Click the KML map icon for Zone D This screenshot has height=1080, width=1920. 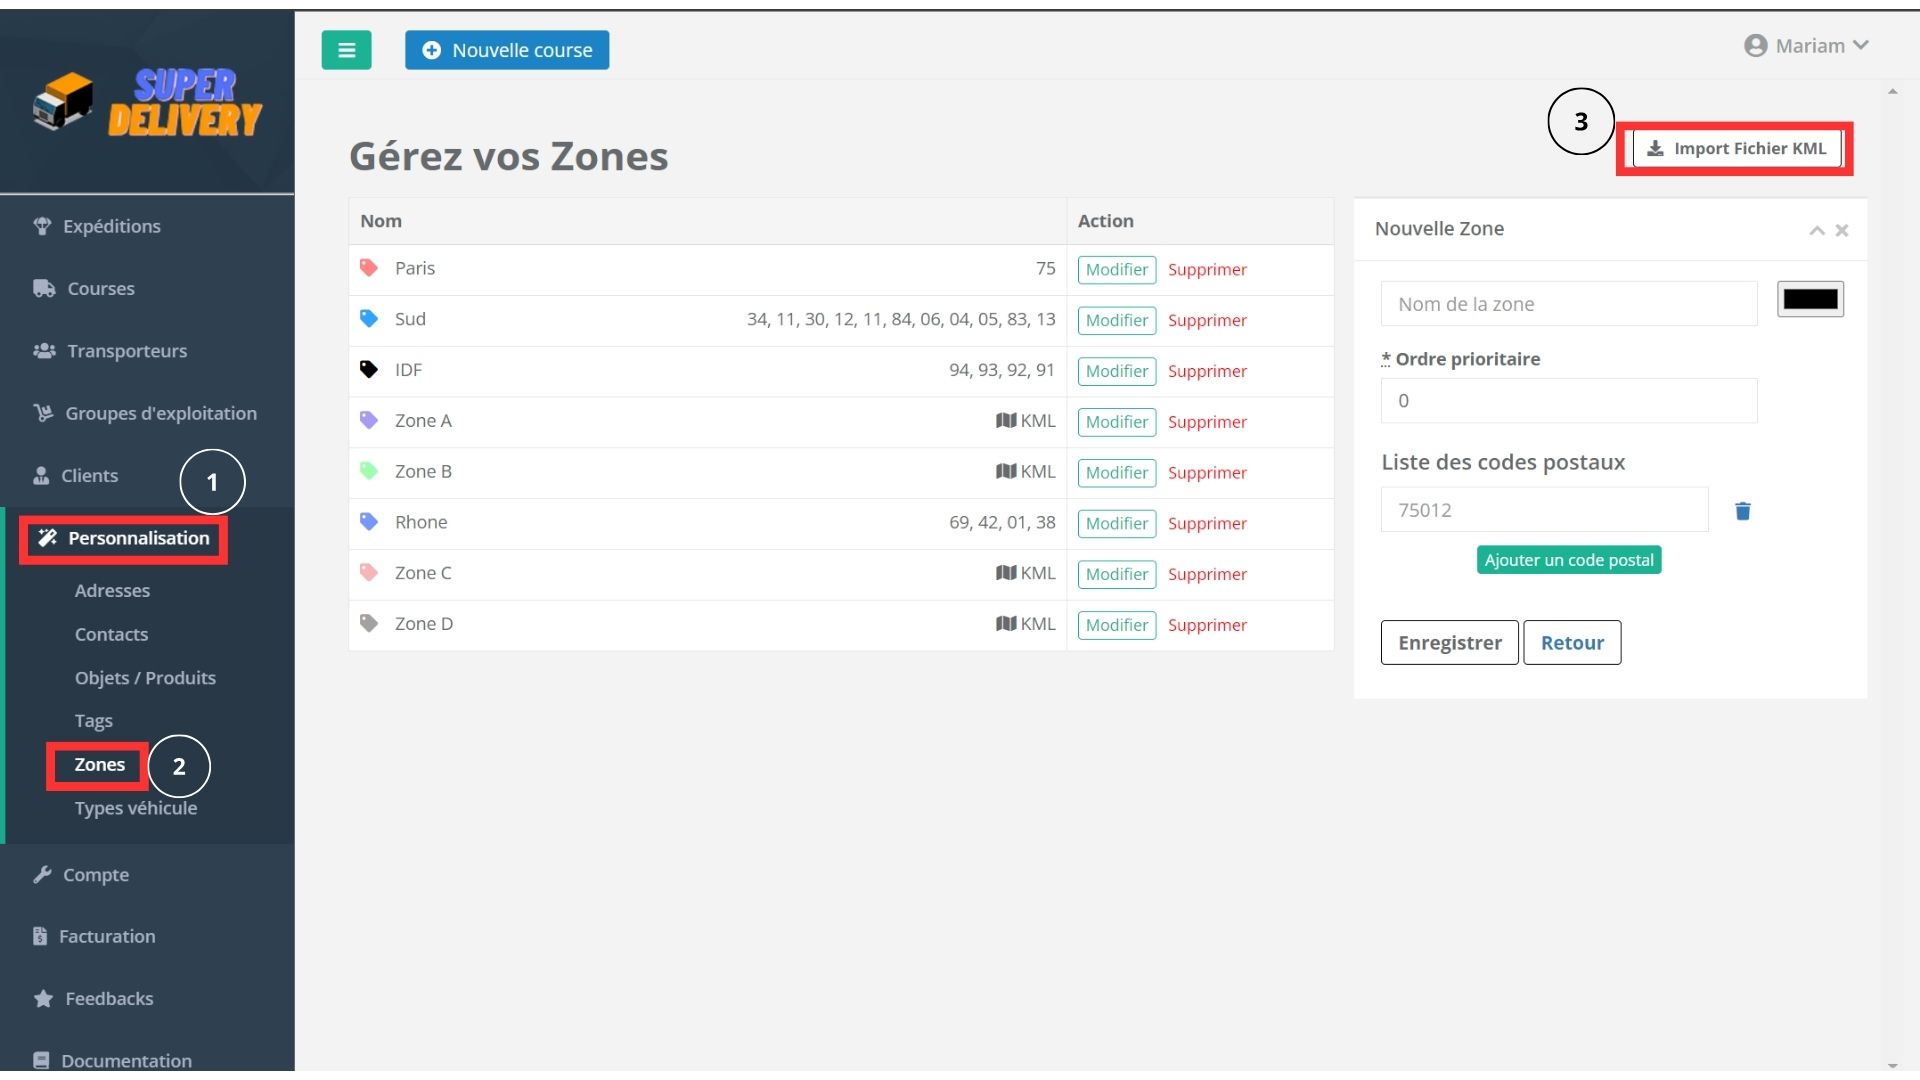1006,624
